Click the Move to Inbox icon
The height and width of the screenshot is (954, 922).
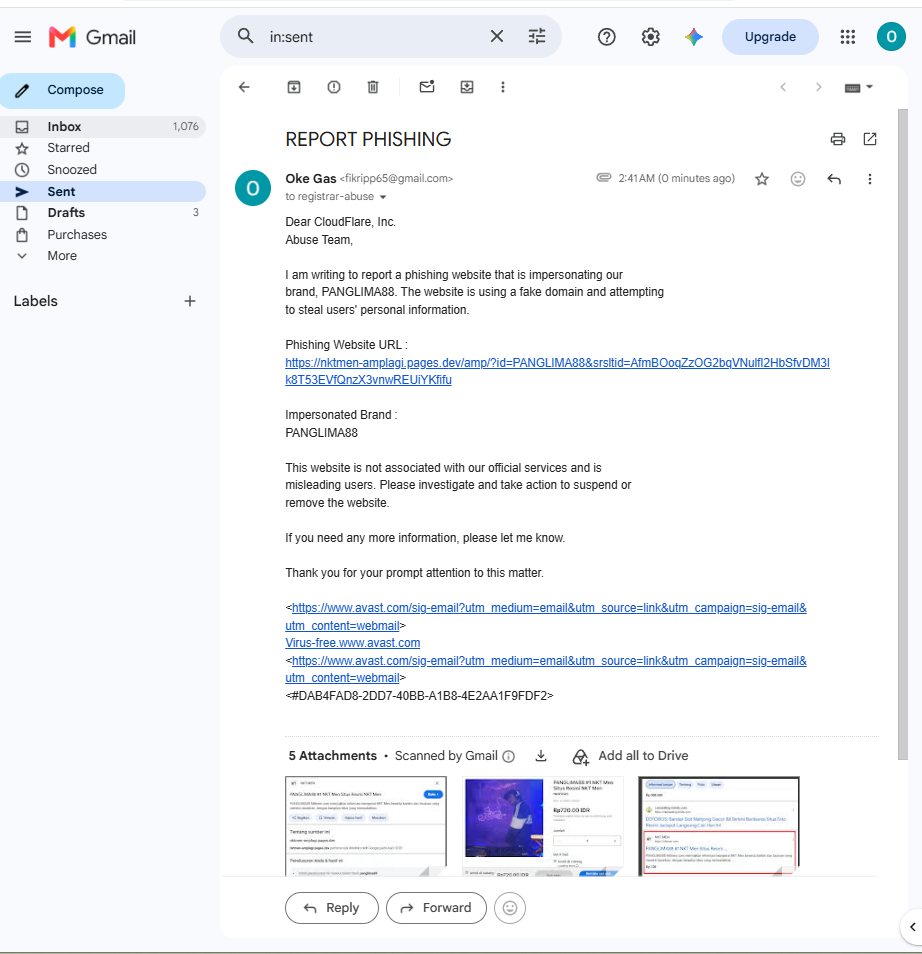(x=467, y=88)
